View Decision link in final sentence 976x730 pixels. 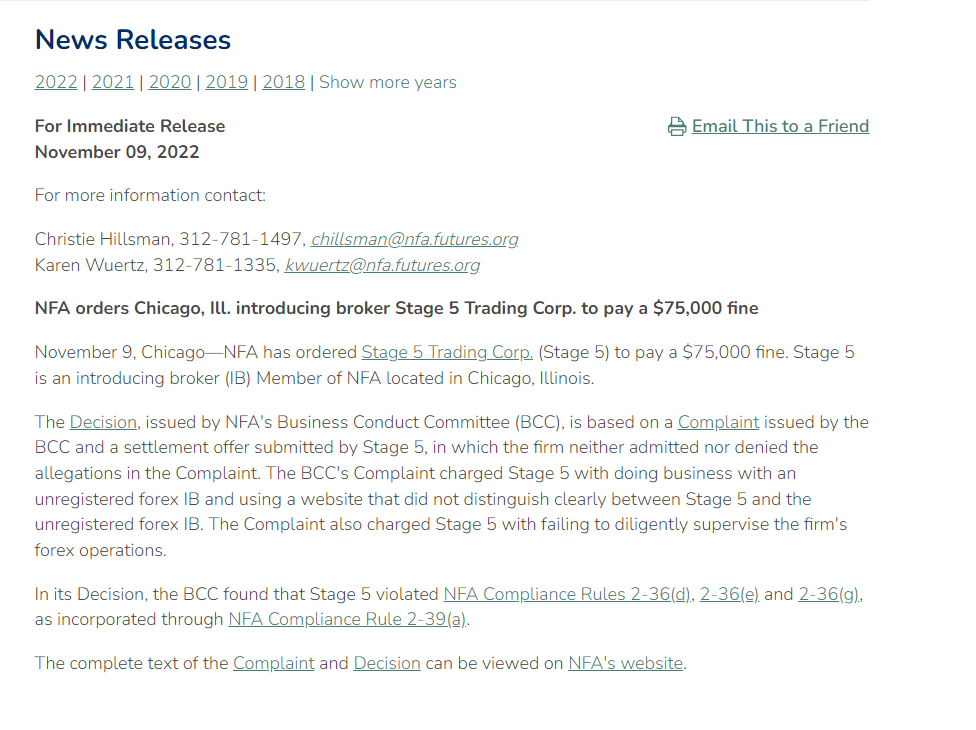(x=387, y=663)
